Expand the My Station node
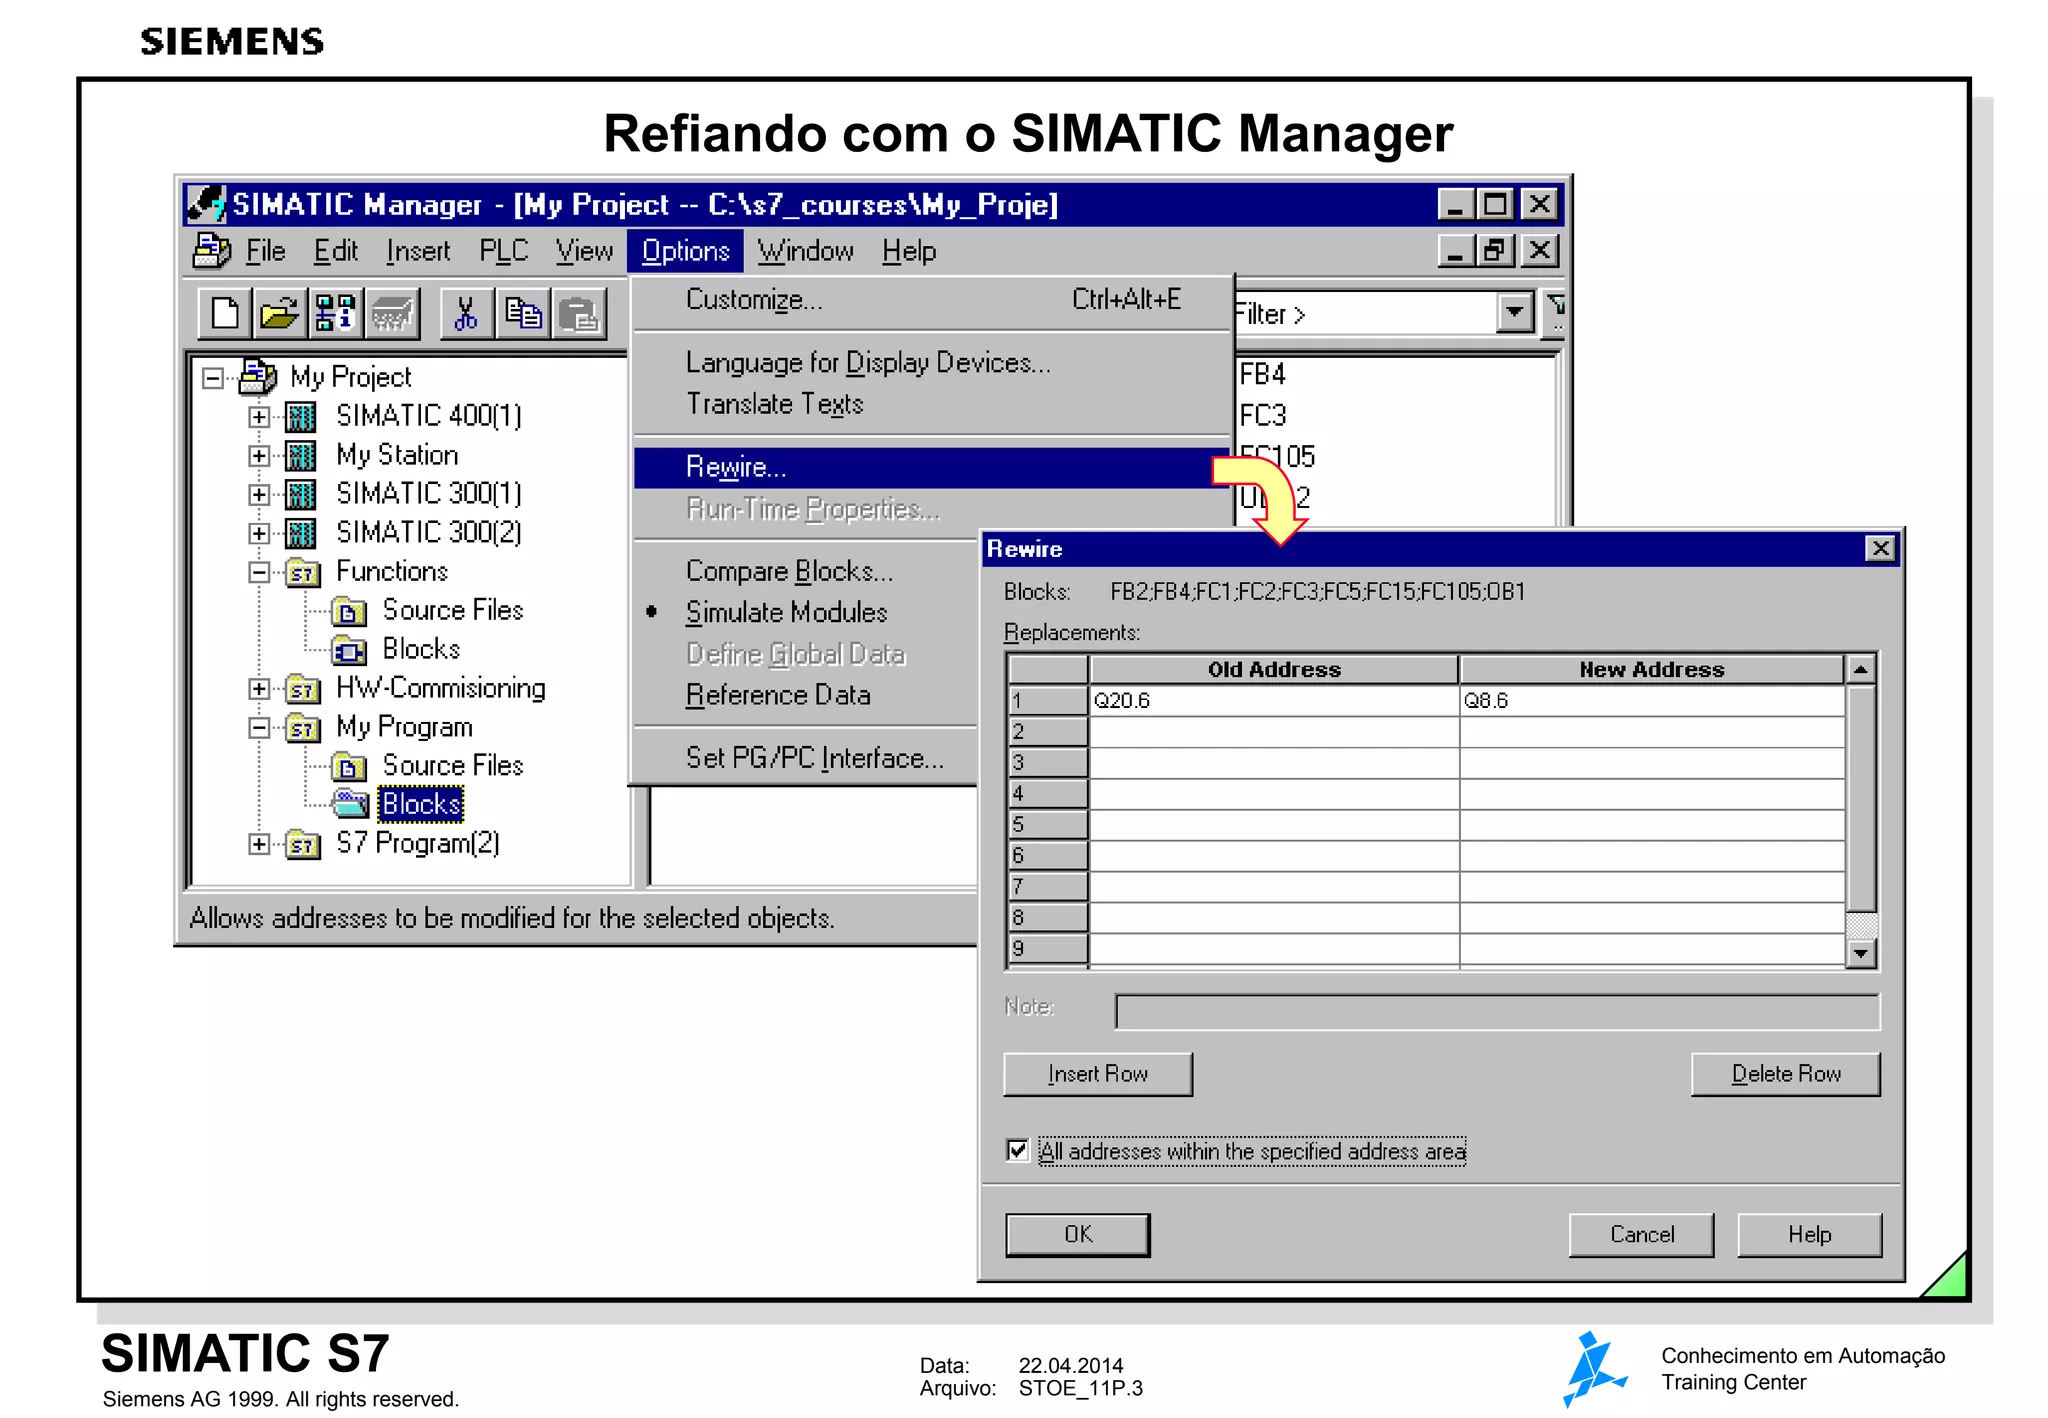The width and height of the screenshot is (2048, 1418). [x=259, y=456]
